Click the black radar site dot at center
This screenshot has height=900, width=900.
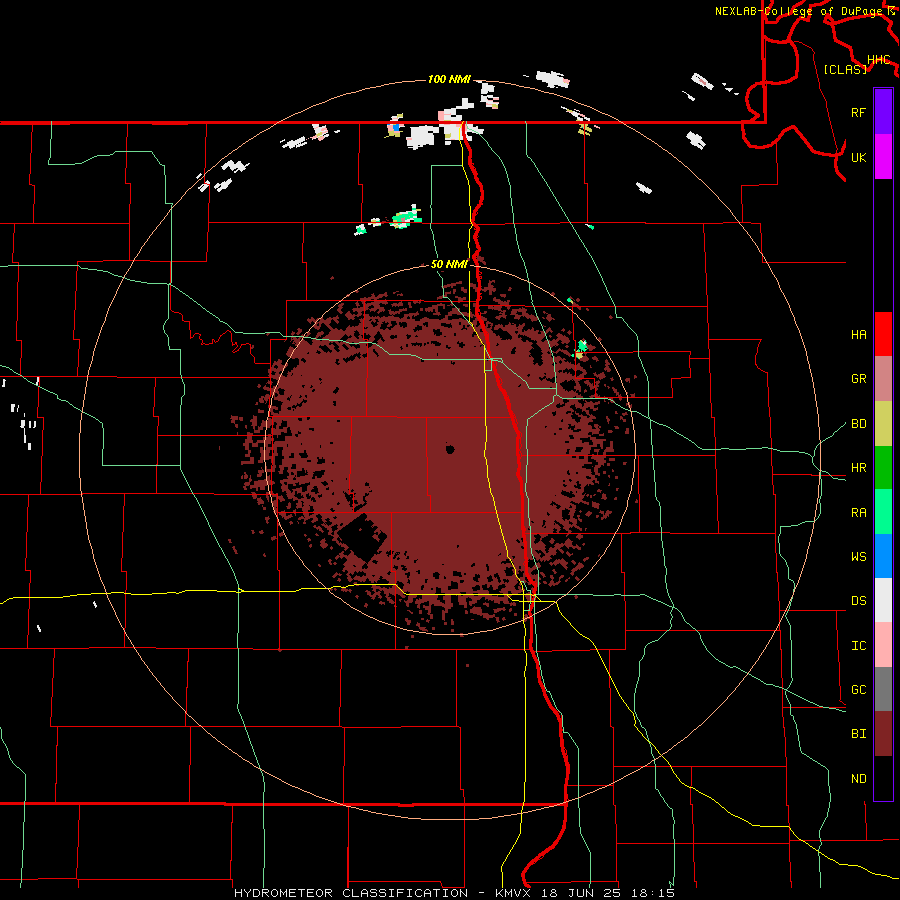click(450, 449)
